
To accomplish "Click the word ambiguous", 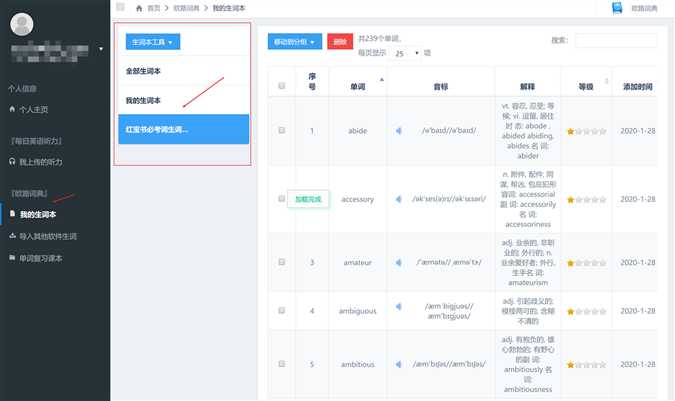I will (x=358, y=311).
